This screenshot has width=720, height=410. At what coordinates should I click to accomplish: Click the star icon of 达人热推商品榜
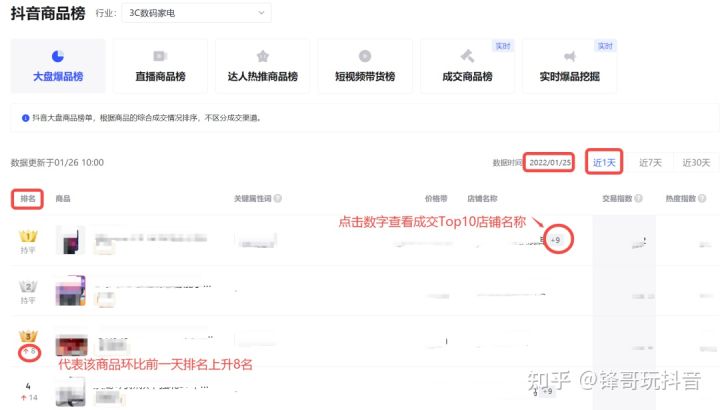tap(263, 56)
